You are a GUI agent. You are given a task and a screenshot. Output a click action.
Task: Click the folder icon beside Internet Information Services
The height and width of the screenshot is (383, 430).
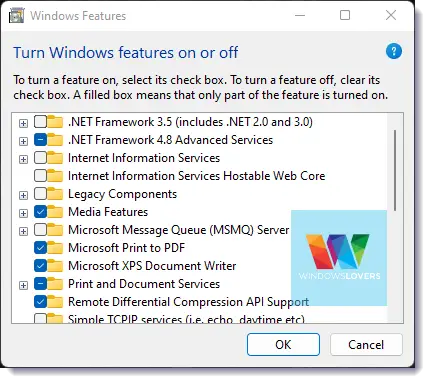[x=55, y=158]
